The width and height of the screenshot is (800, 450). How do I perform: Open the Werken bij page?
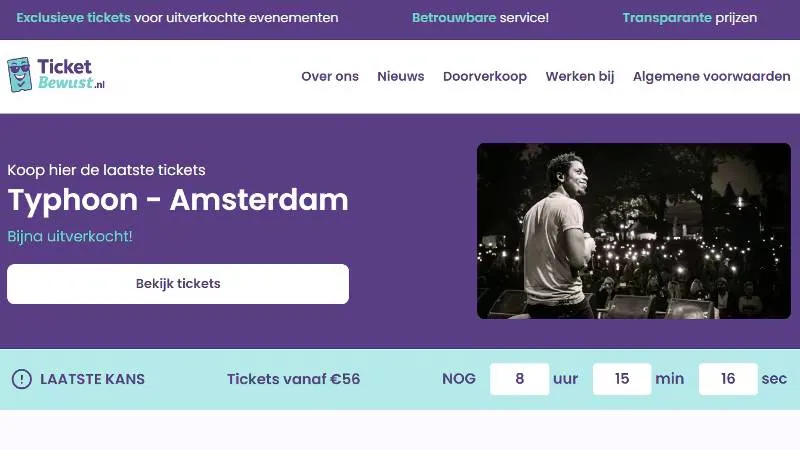click(x=580, y=77)
